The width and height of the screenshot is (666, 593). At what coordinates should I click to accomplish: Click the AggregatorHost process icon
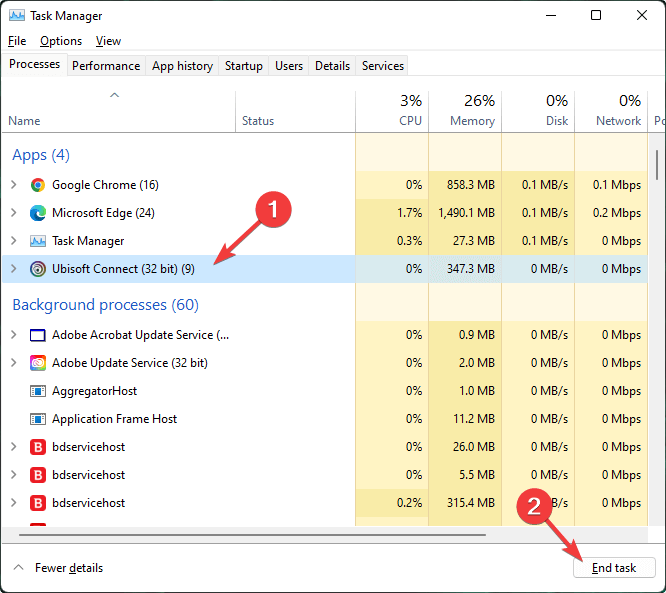(x=38, y=391)
